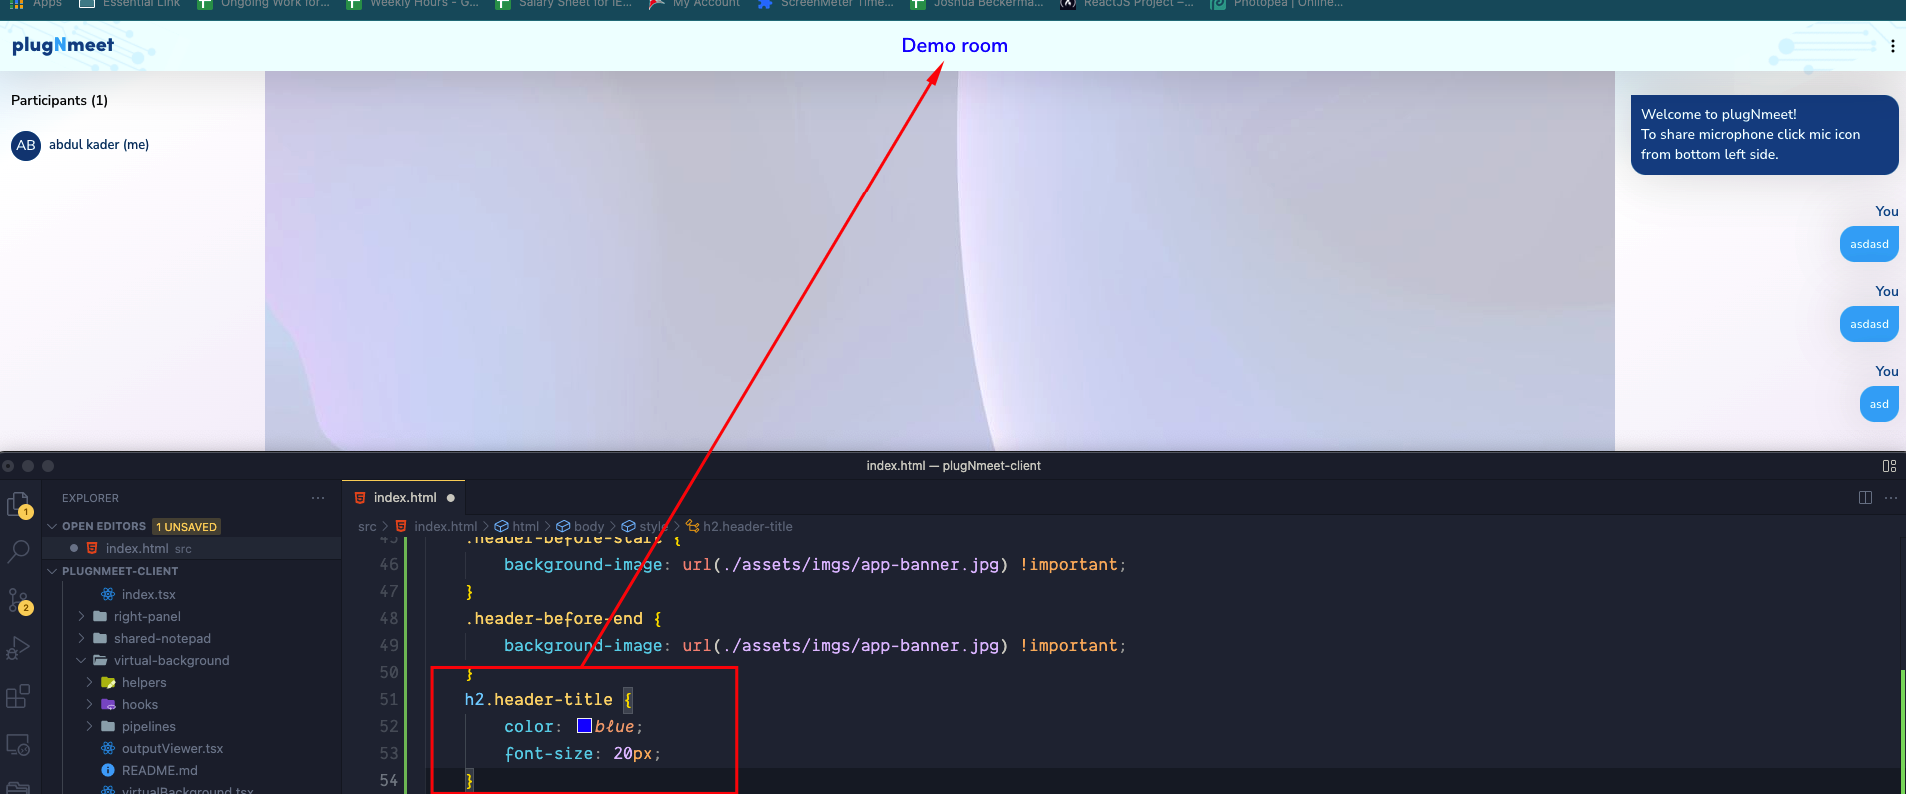Click the h2.header-title breadcrumb item
1906x794 pixels.
[739, 526]
